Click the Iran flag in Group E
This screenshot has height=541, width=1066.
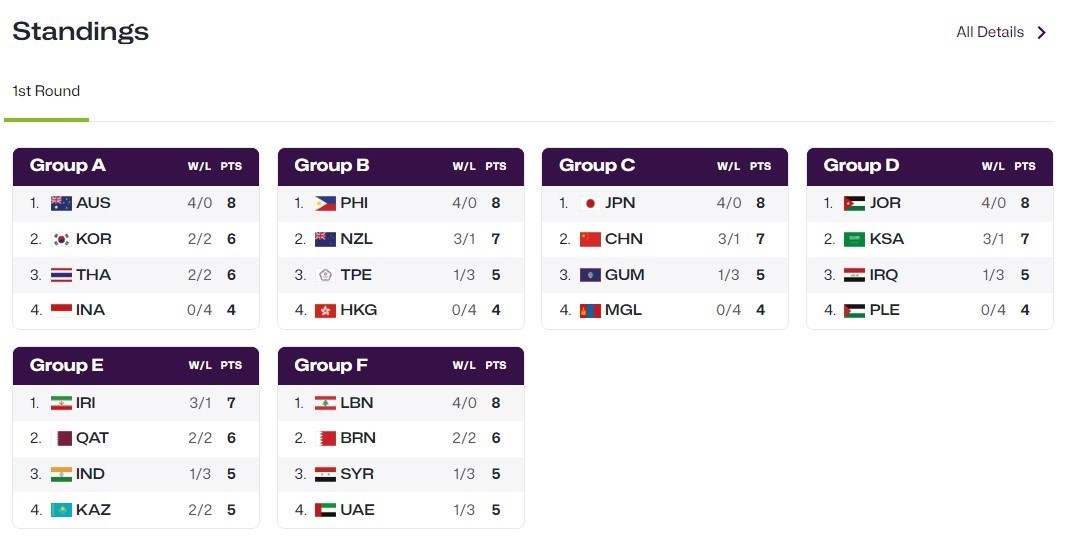[61, 403]
